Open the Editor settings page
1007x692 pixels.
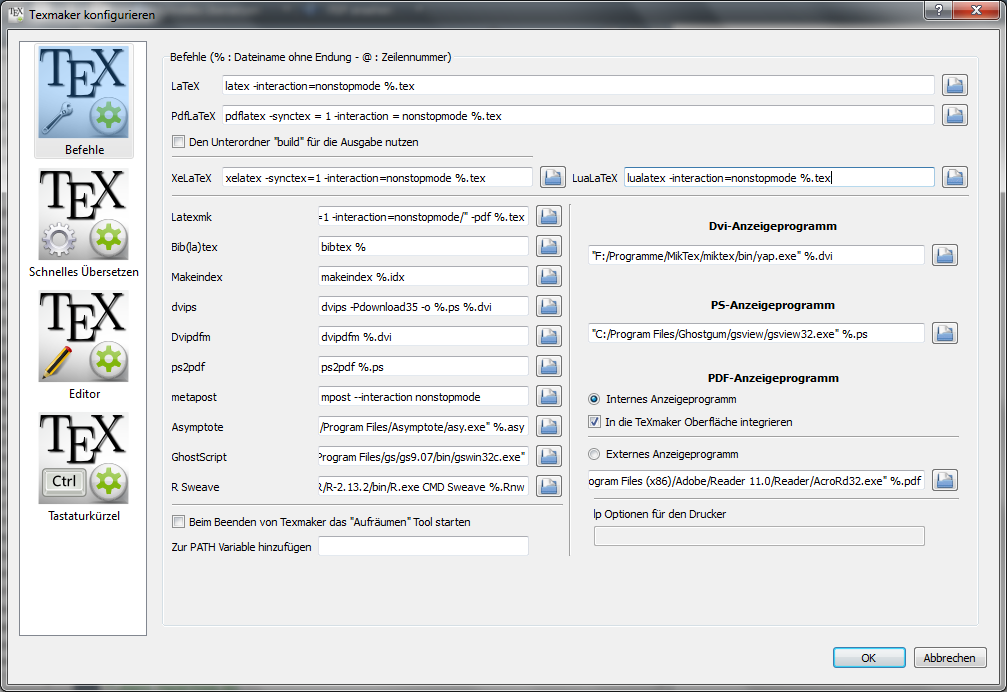(84, 345)
